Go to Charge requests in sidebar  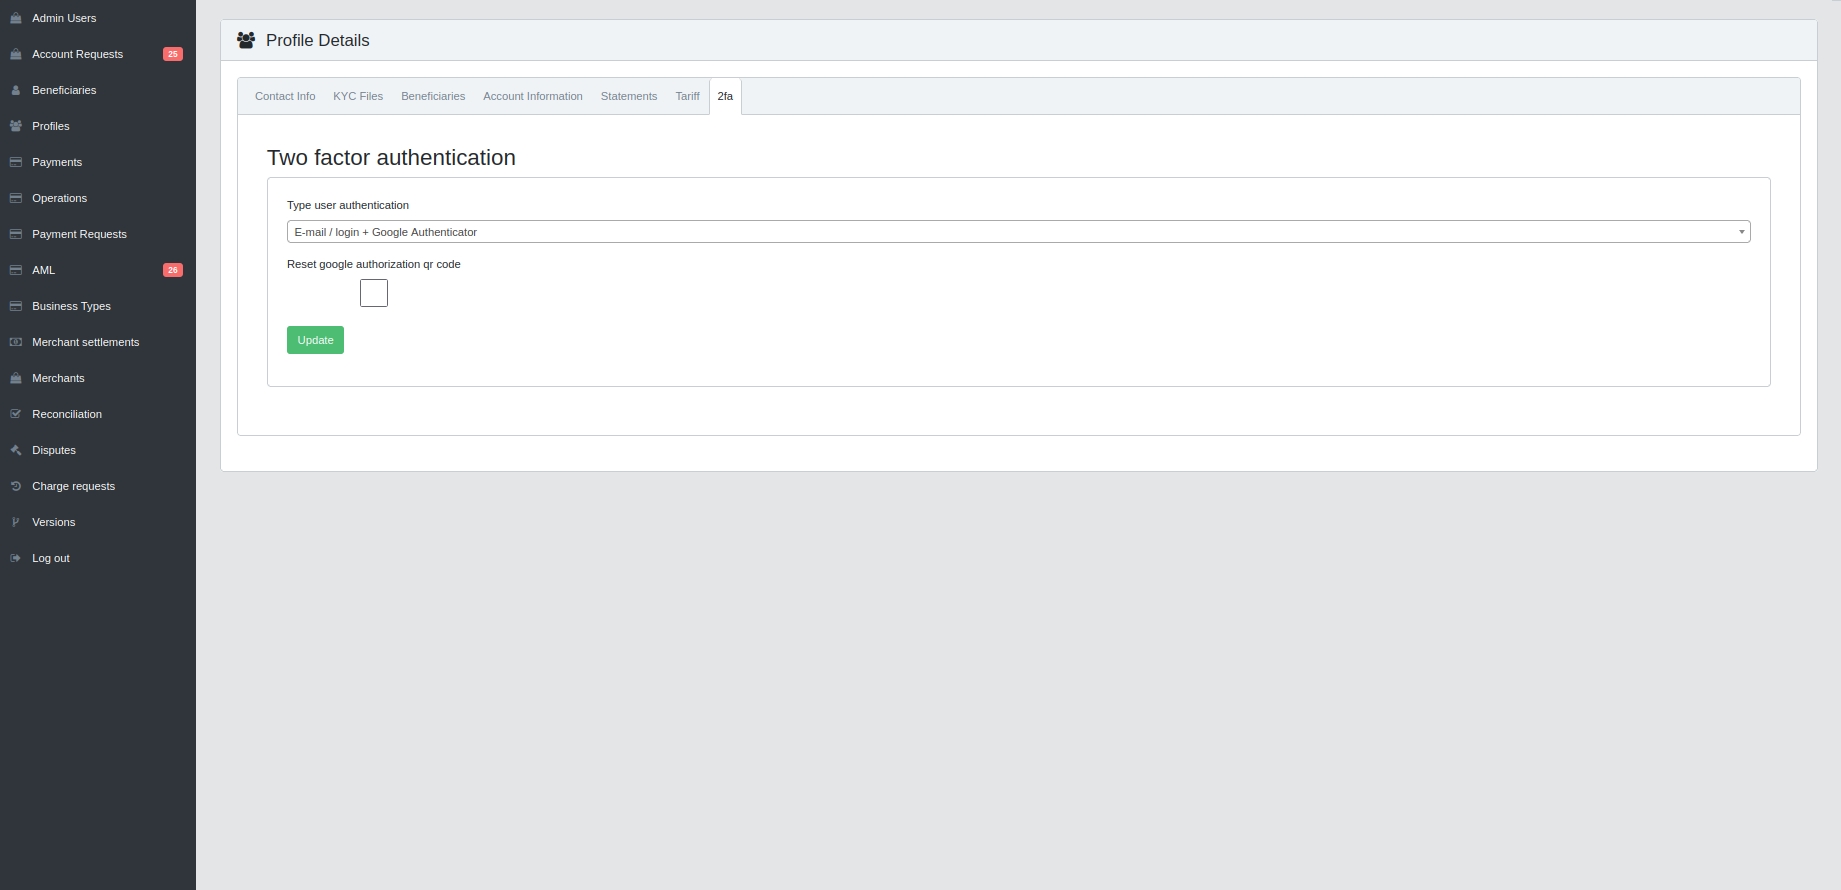tap(73, 486)
